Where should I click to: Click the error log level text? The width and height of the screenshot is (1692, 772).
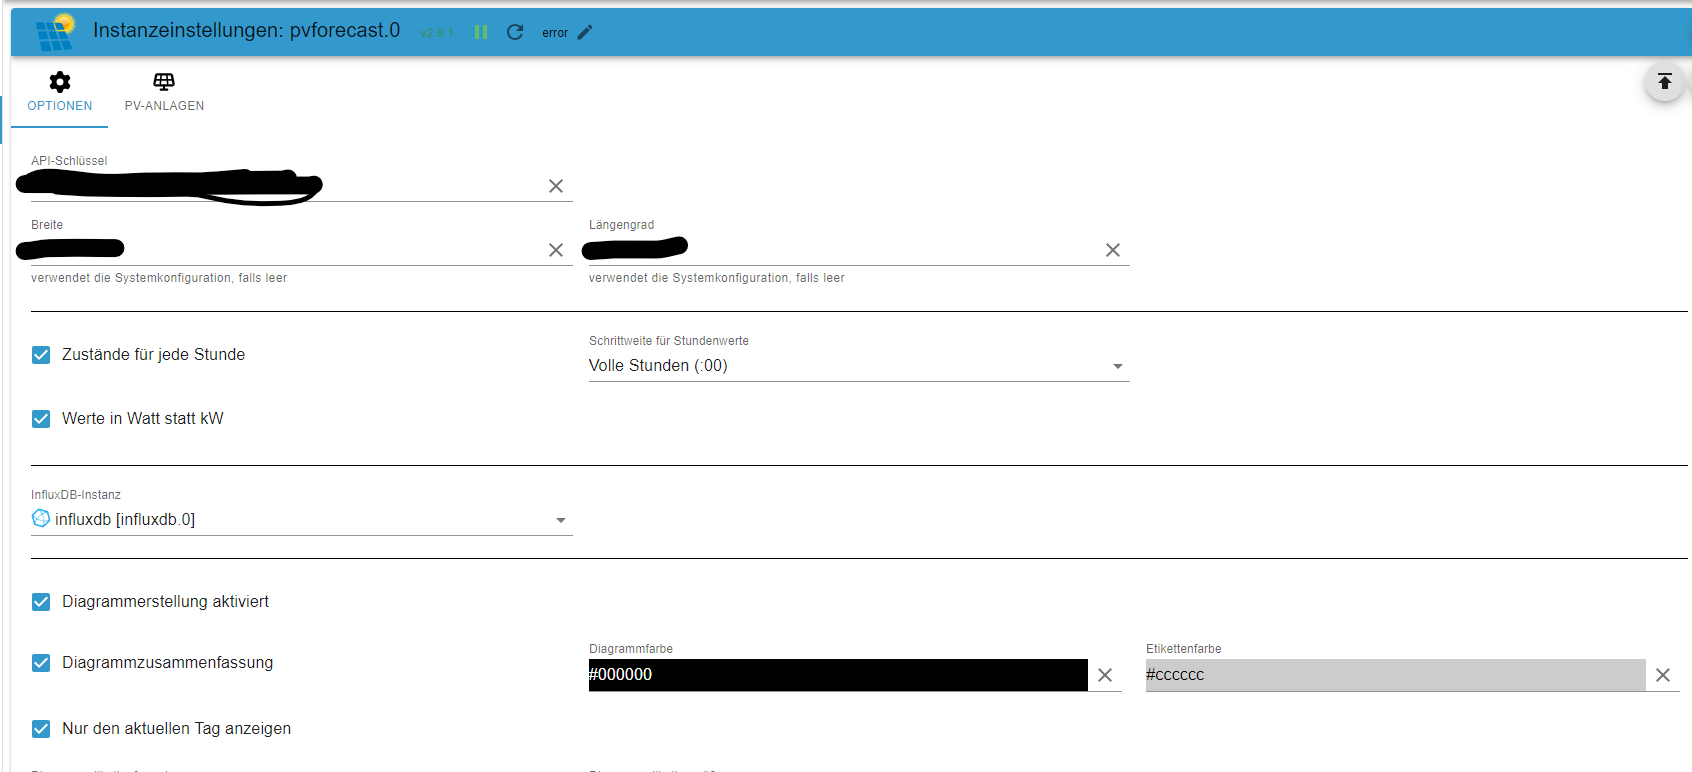(x=555, y=33)
